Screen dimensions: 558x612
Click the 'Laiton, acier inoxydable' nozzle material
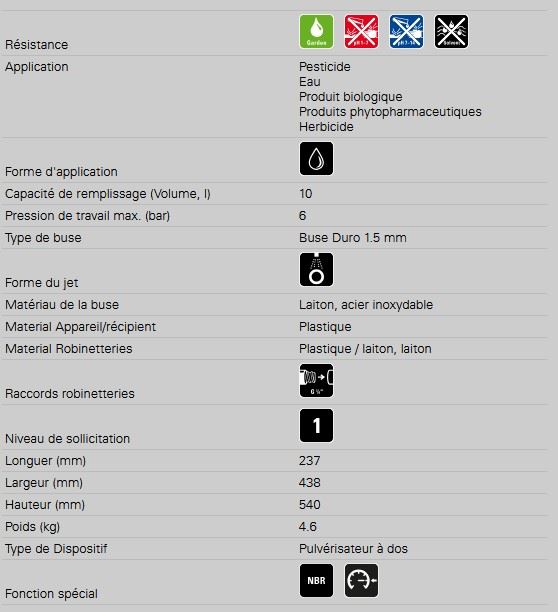[x=366, y=305]
